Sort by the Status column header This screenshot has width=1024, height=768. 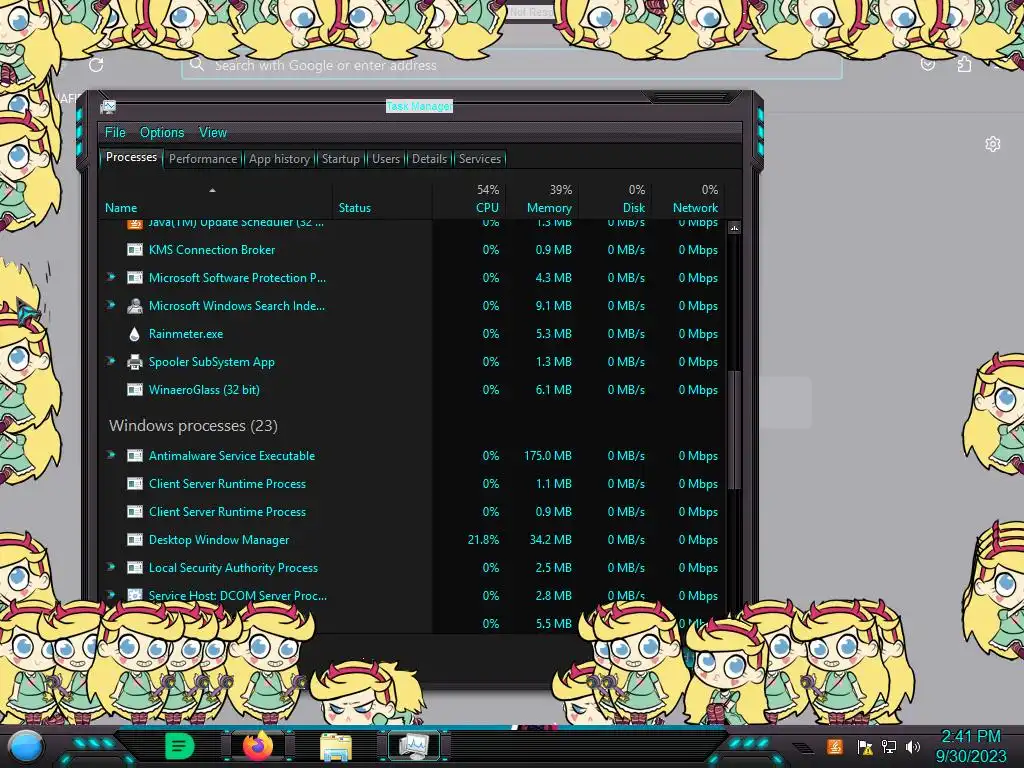pos(382,200)
